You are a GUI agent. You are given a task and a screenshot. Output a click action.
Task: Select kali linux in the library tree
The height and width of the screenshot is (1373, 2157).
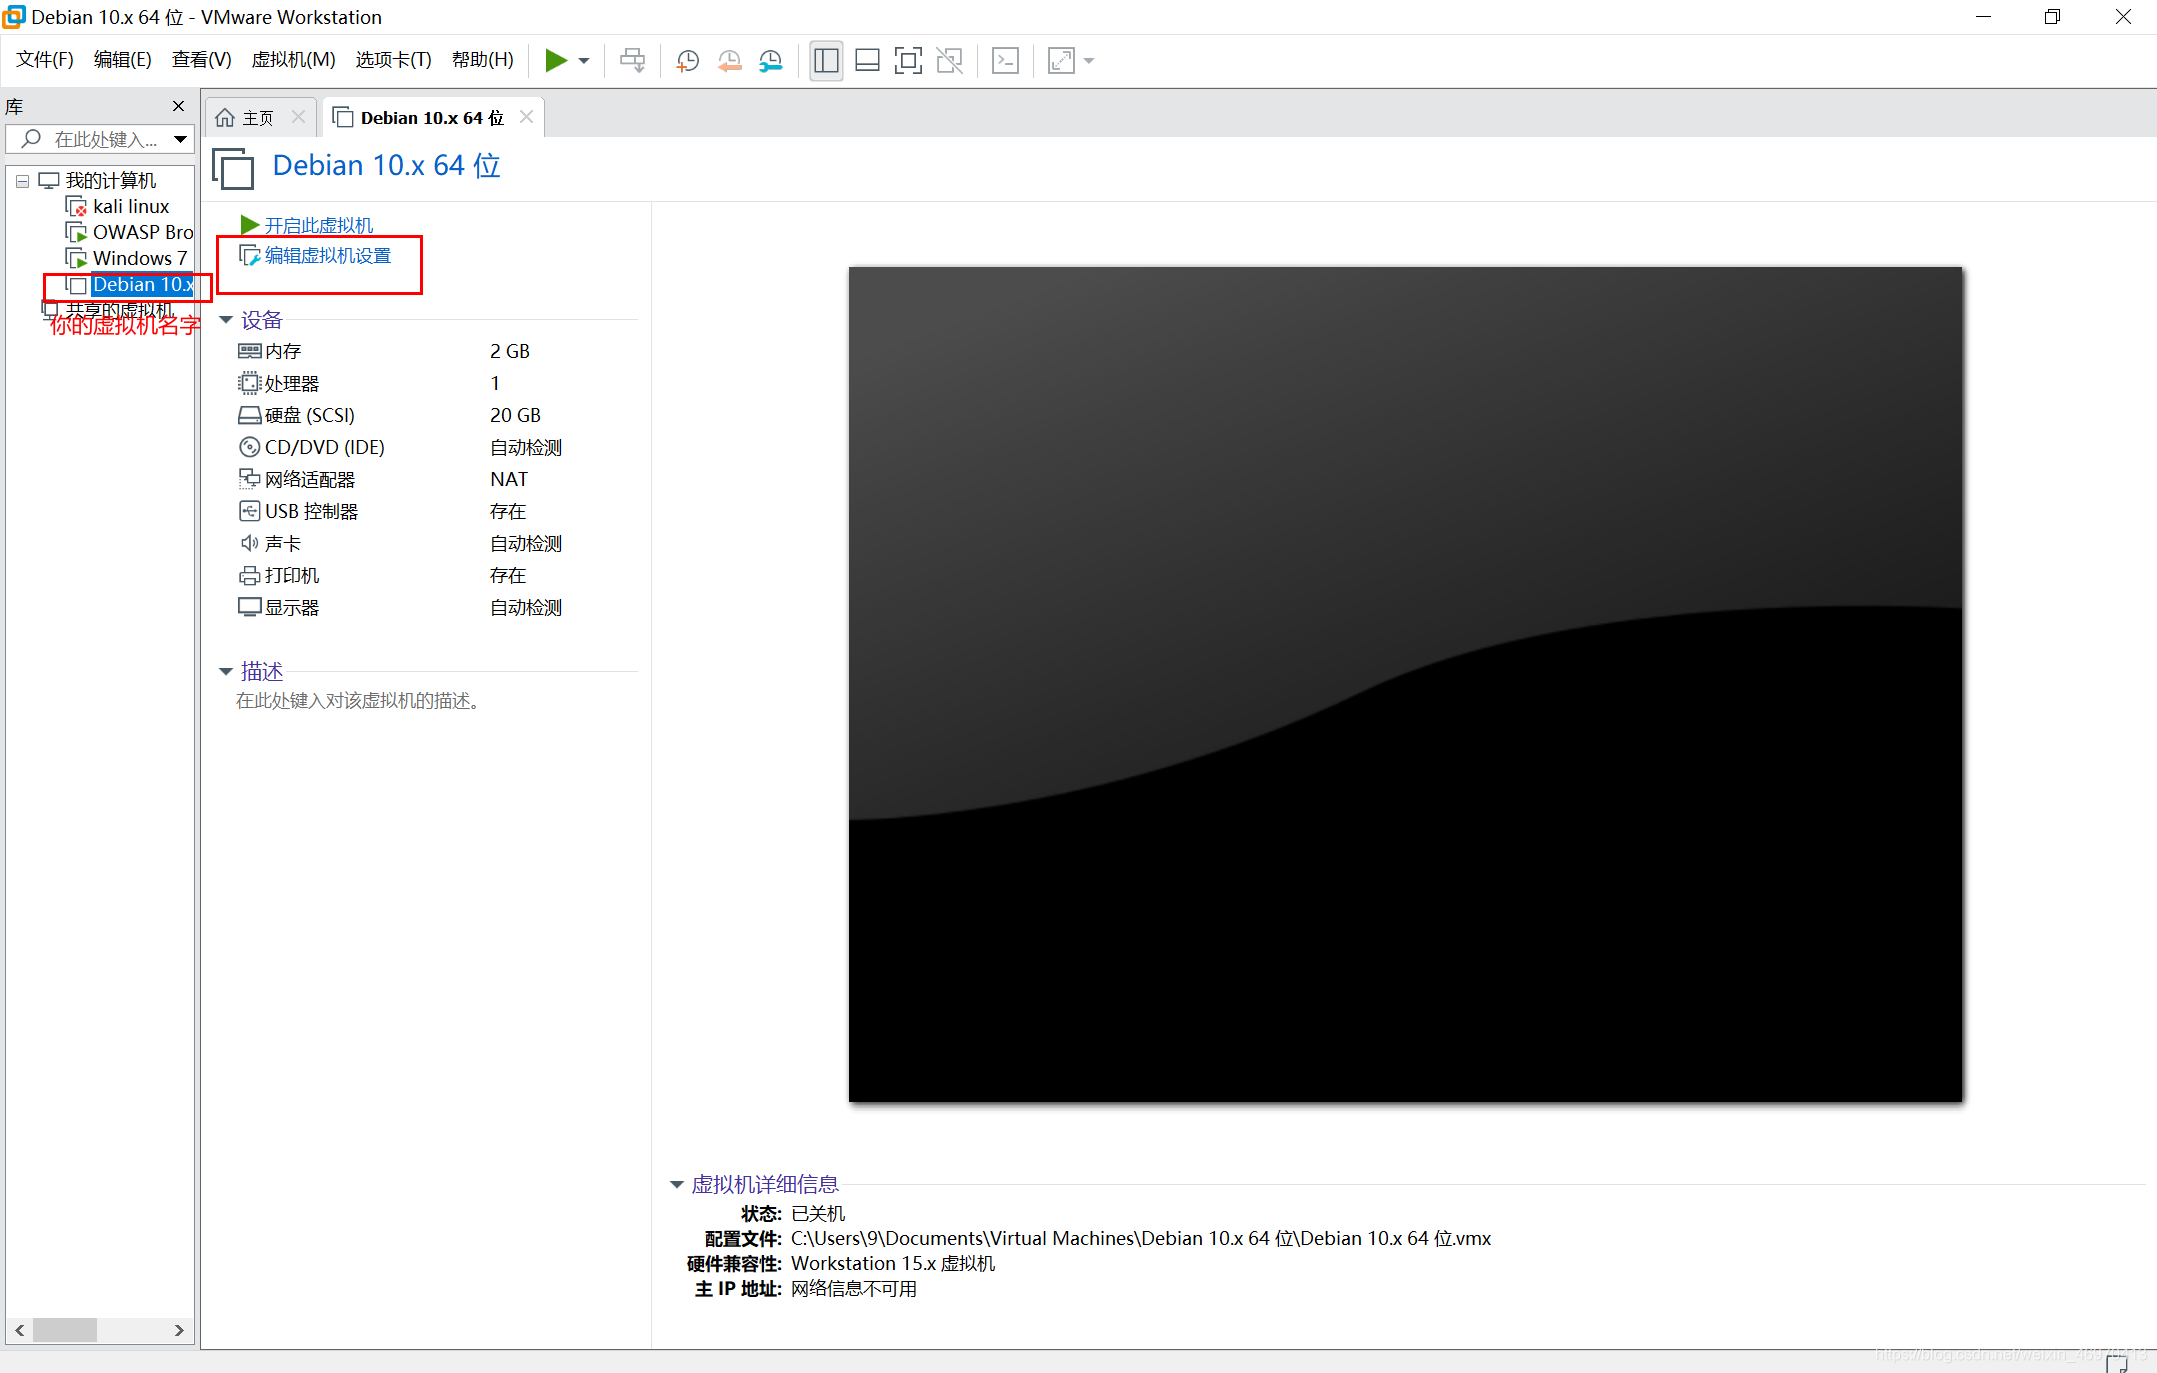130,207
